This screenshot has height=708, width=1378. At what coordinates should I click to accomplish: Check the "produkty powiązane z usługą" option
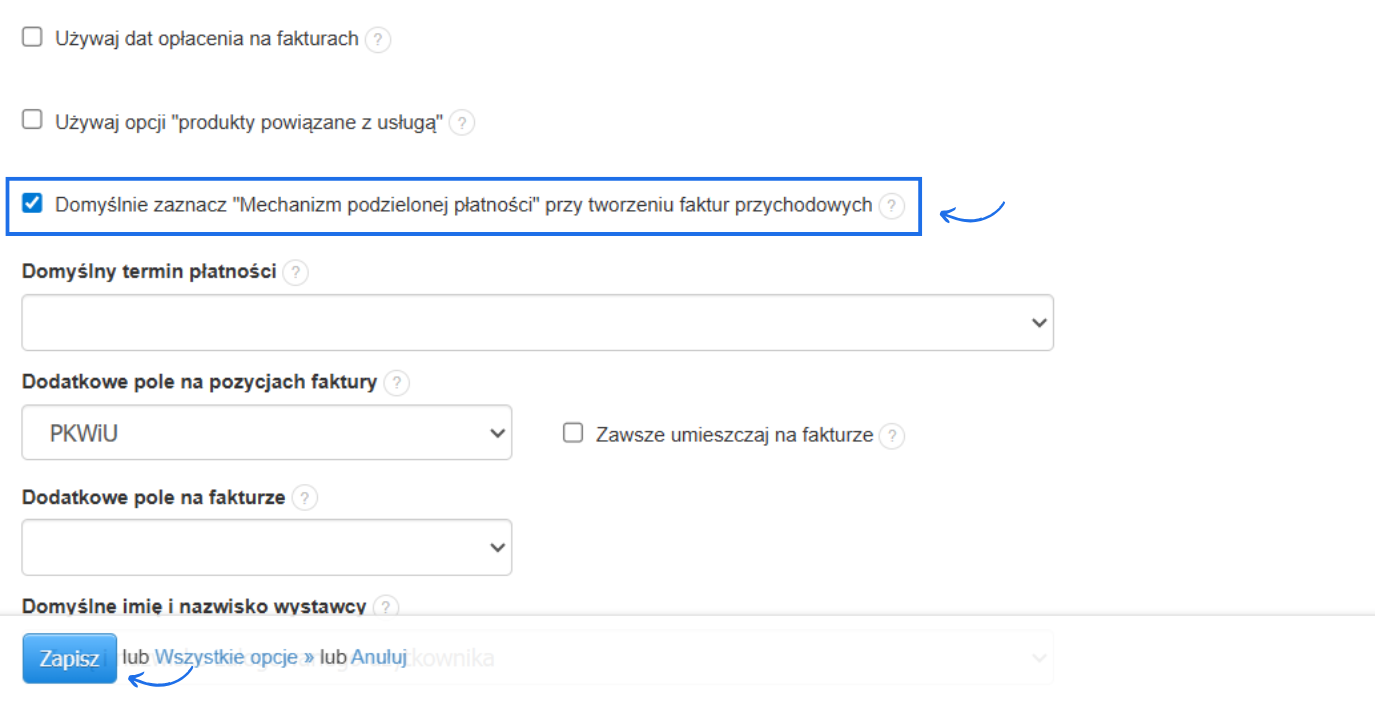31,119
